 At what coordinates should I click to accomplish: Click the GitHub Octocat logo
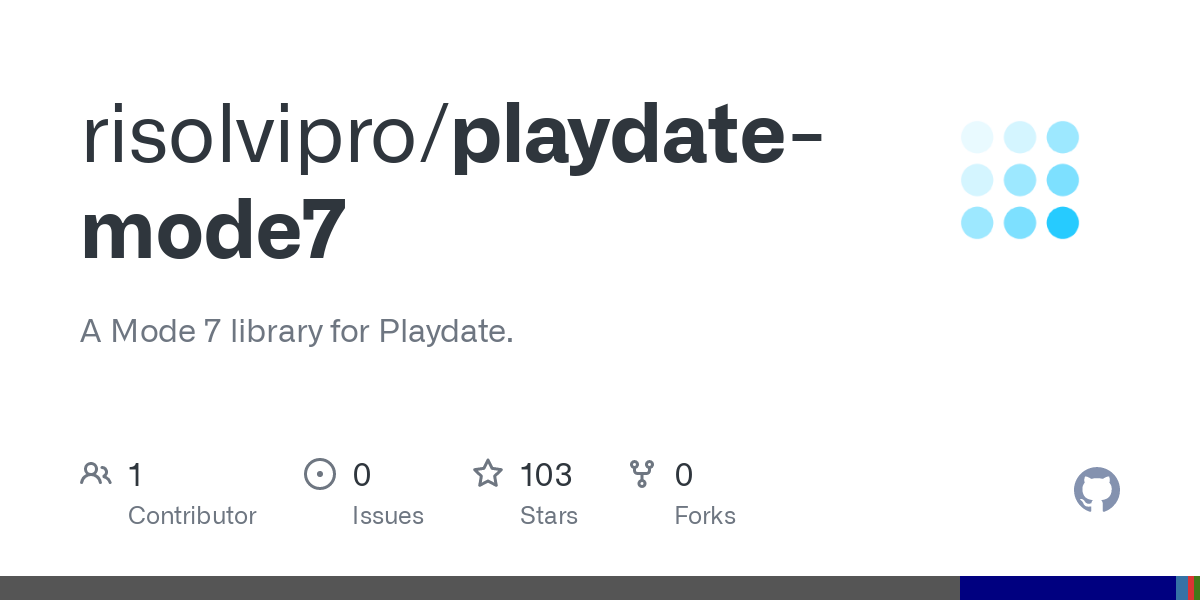click(x=1096, y=490)
